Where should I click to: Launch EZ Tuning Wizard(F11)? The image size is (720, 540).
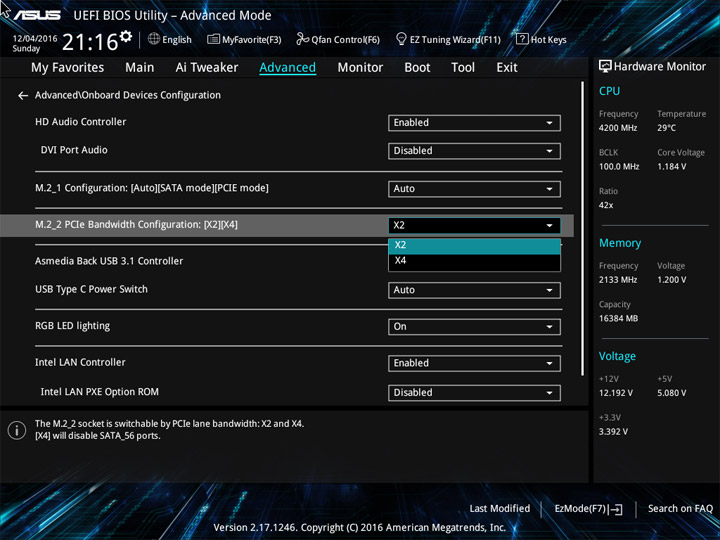(x=448, y=39)
